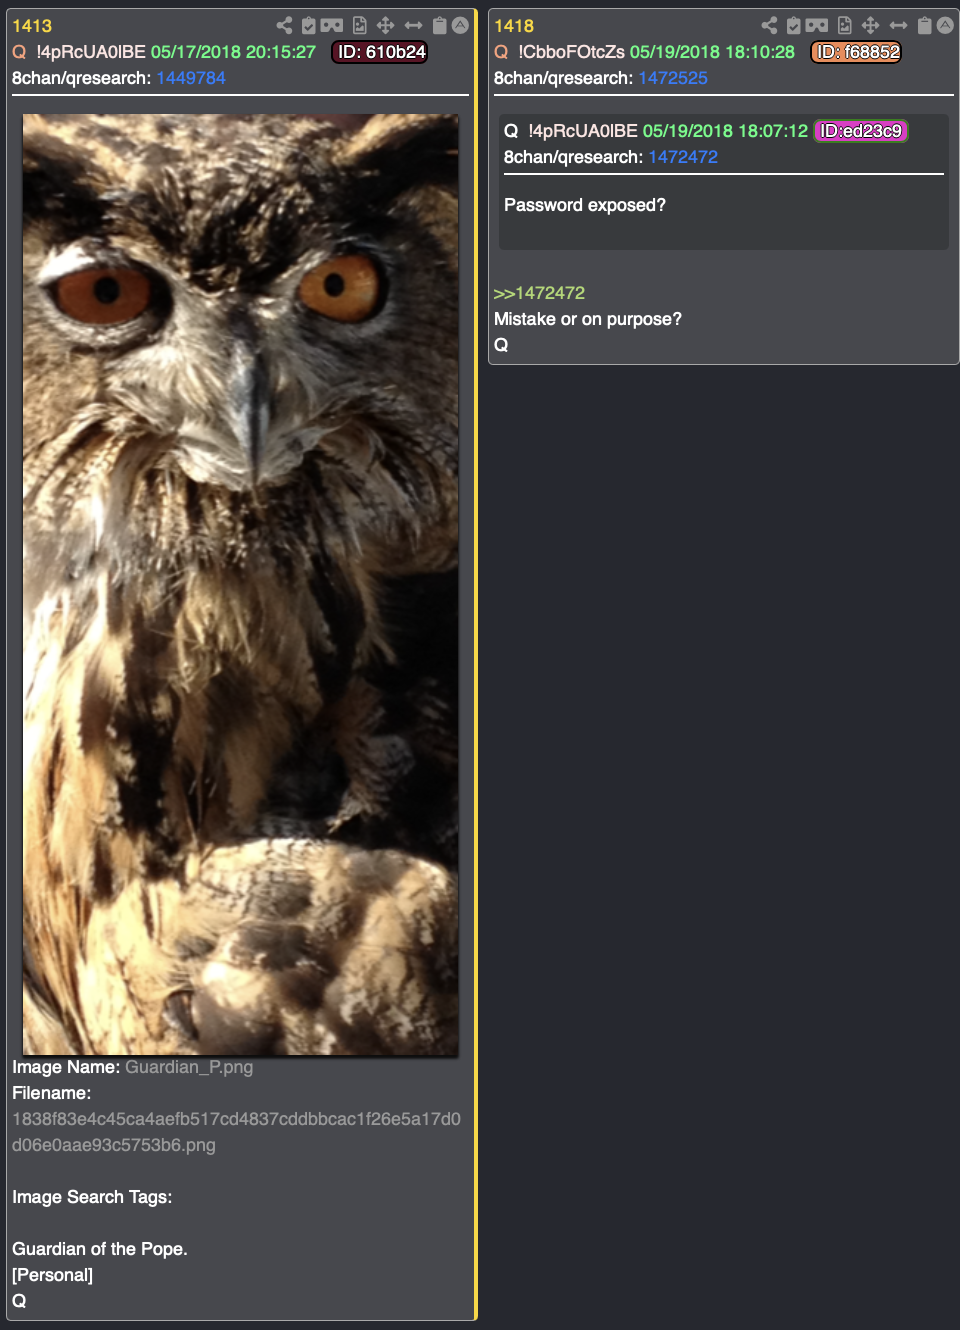This screenshot has width=960, height=1330.
Task: Click image file icon on post 1418
Action: click(x=845, y=25)
